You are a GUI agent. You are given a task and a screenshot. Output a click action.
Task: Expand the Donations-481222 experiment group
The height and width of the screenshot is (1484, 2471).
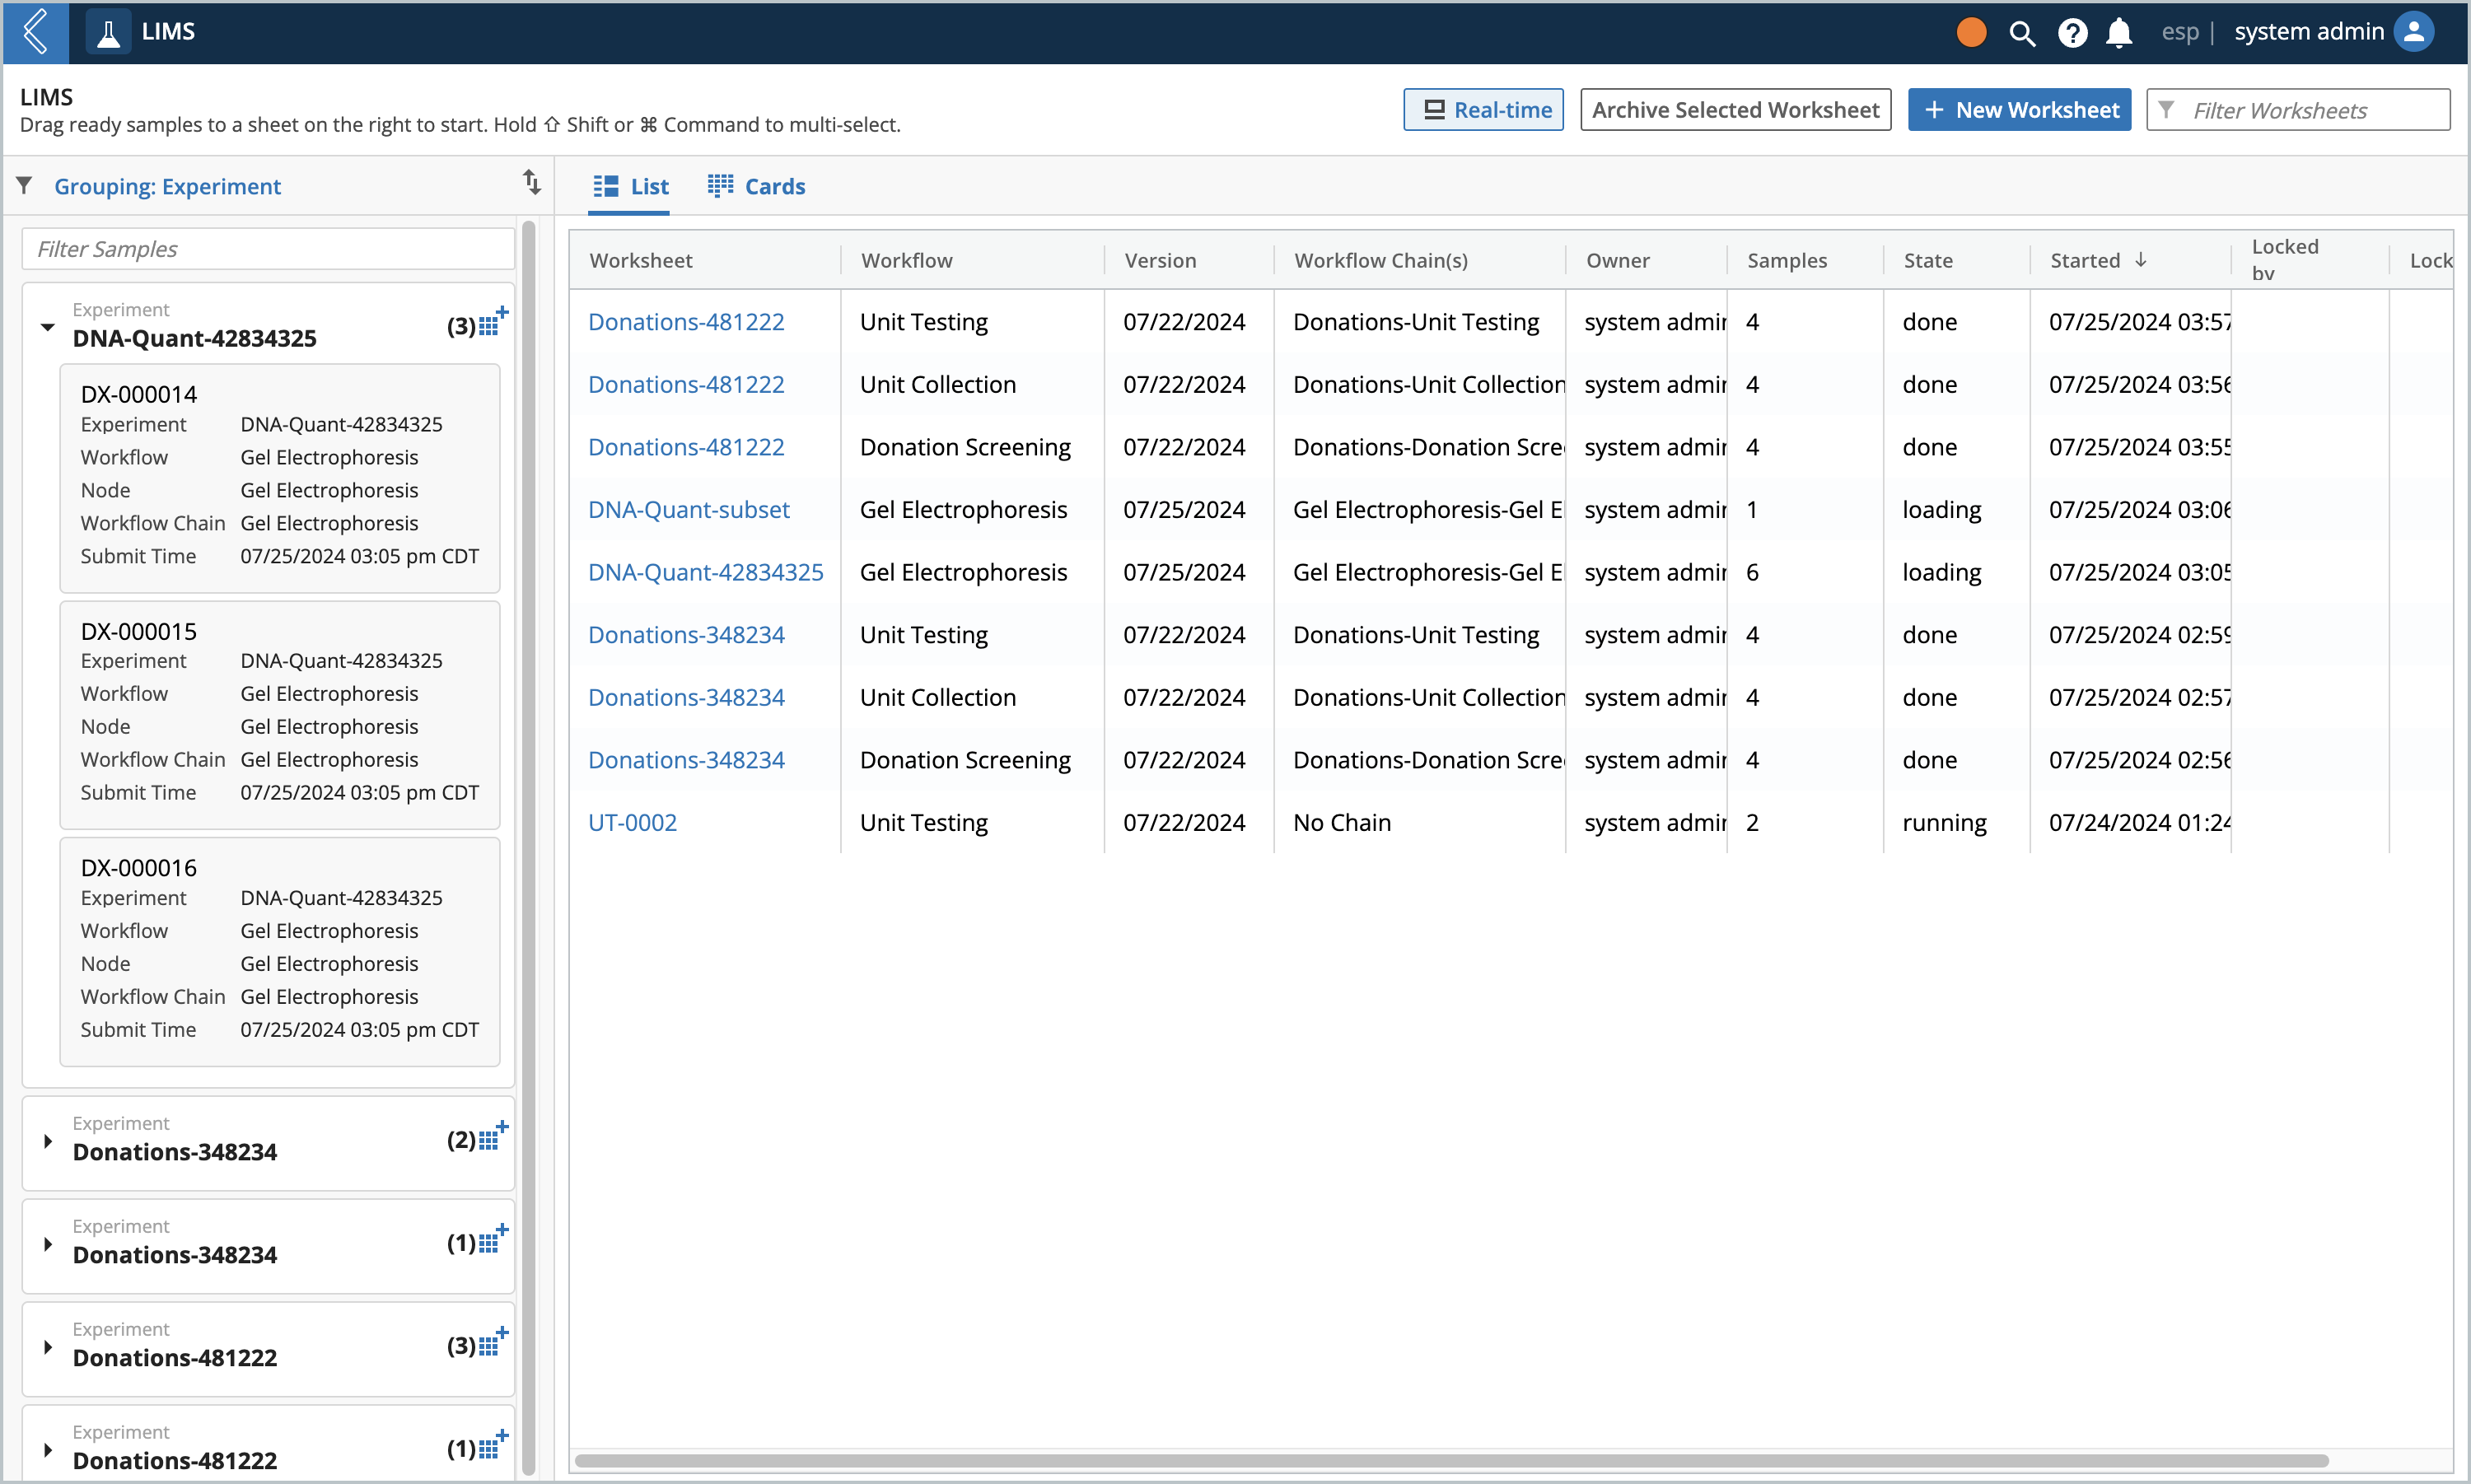click(x=48, y=1345)
